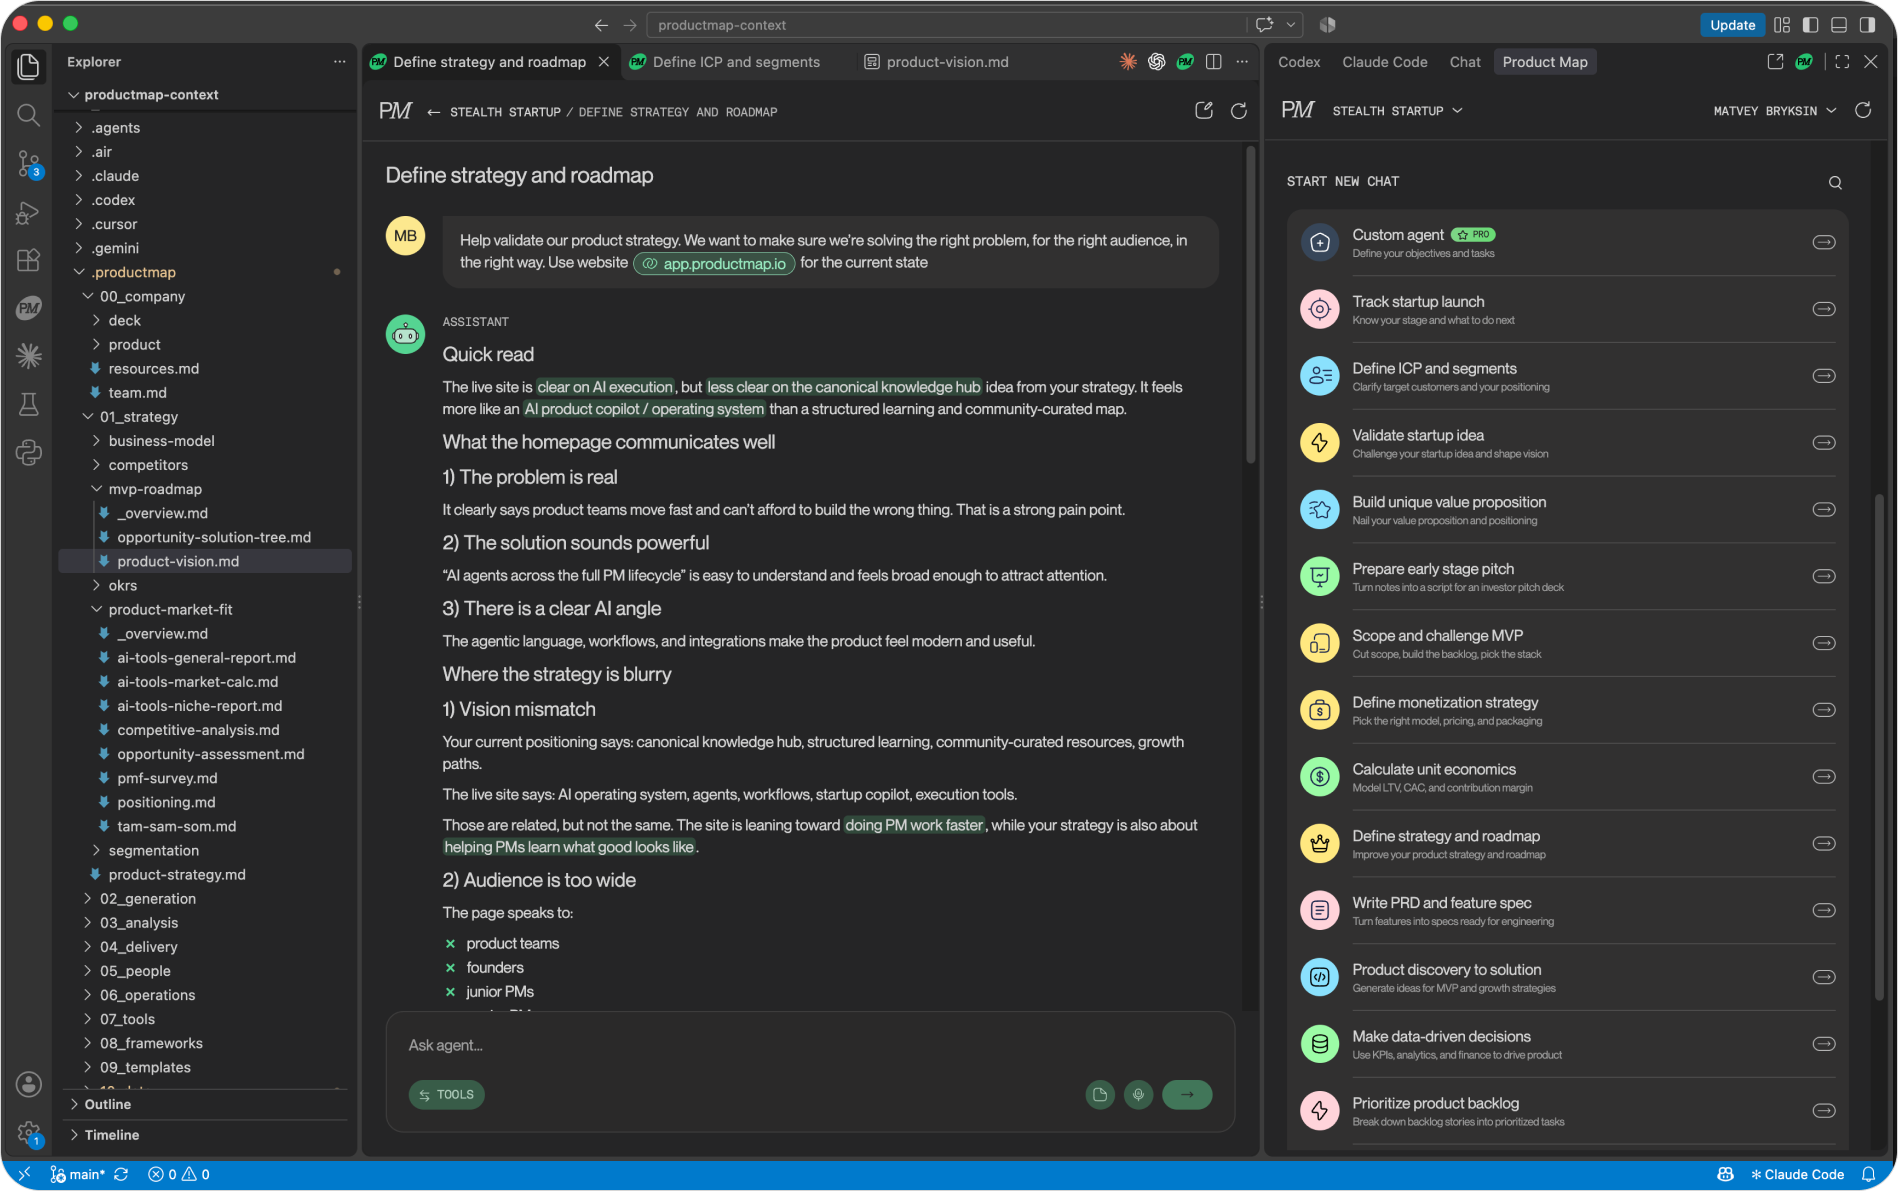Open new chat icon in chat header
The image size is (1898, 1191).
click(x=1204, y=111)
